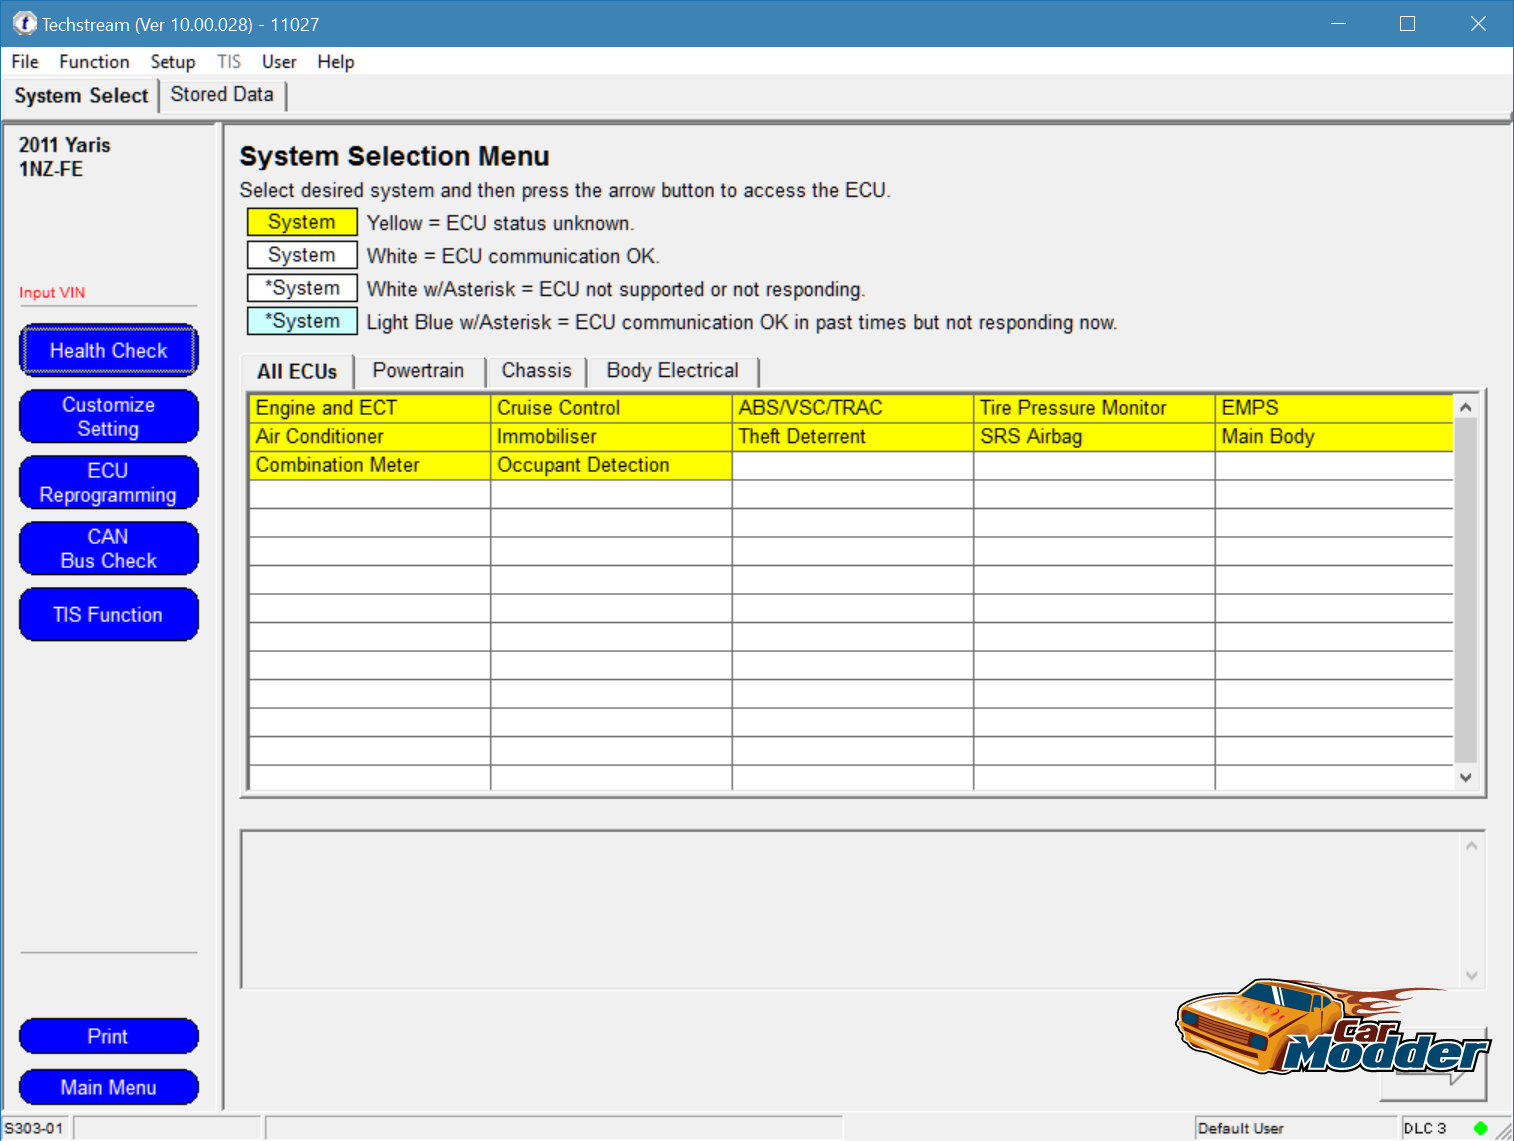Open the Setup menu
This screenshot has height=1141, width=1514.
[x=173, y=62]
